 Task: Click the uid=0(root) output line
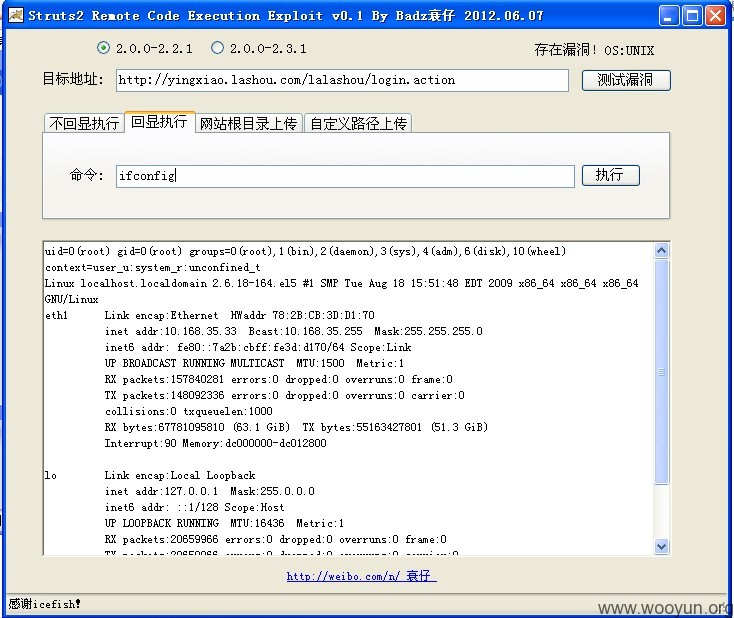305,251
